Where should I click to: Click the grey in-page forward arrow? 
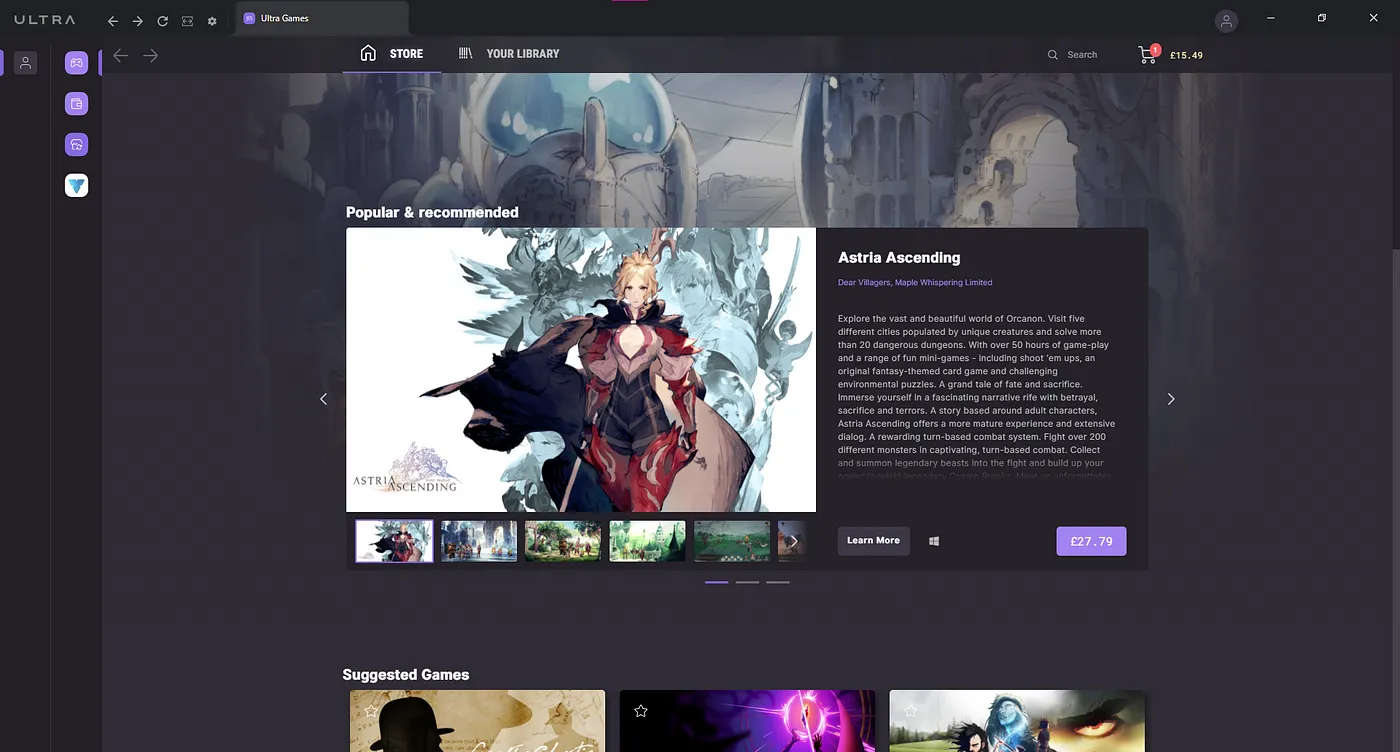(x=150, y=55)
